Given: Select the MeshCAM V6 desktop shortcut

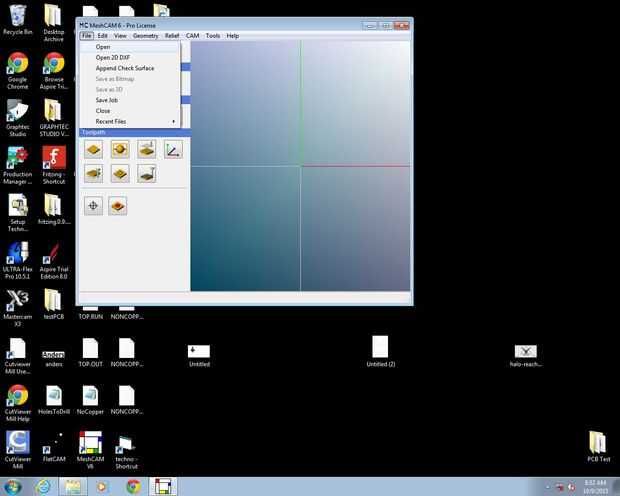Looking at the screenshot, I should click(90, 450).
